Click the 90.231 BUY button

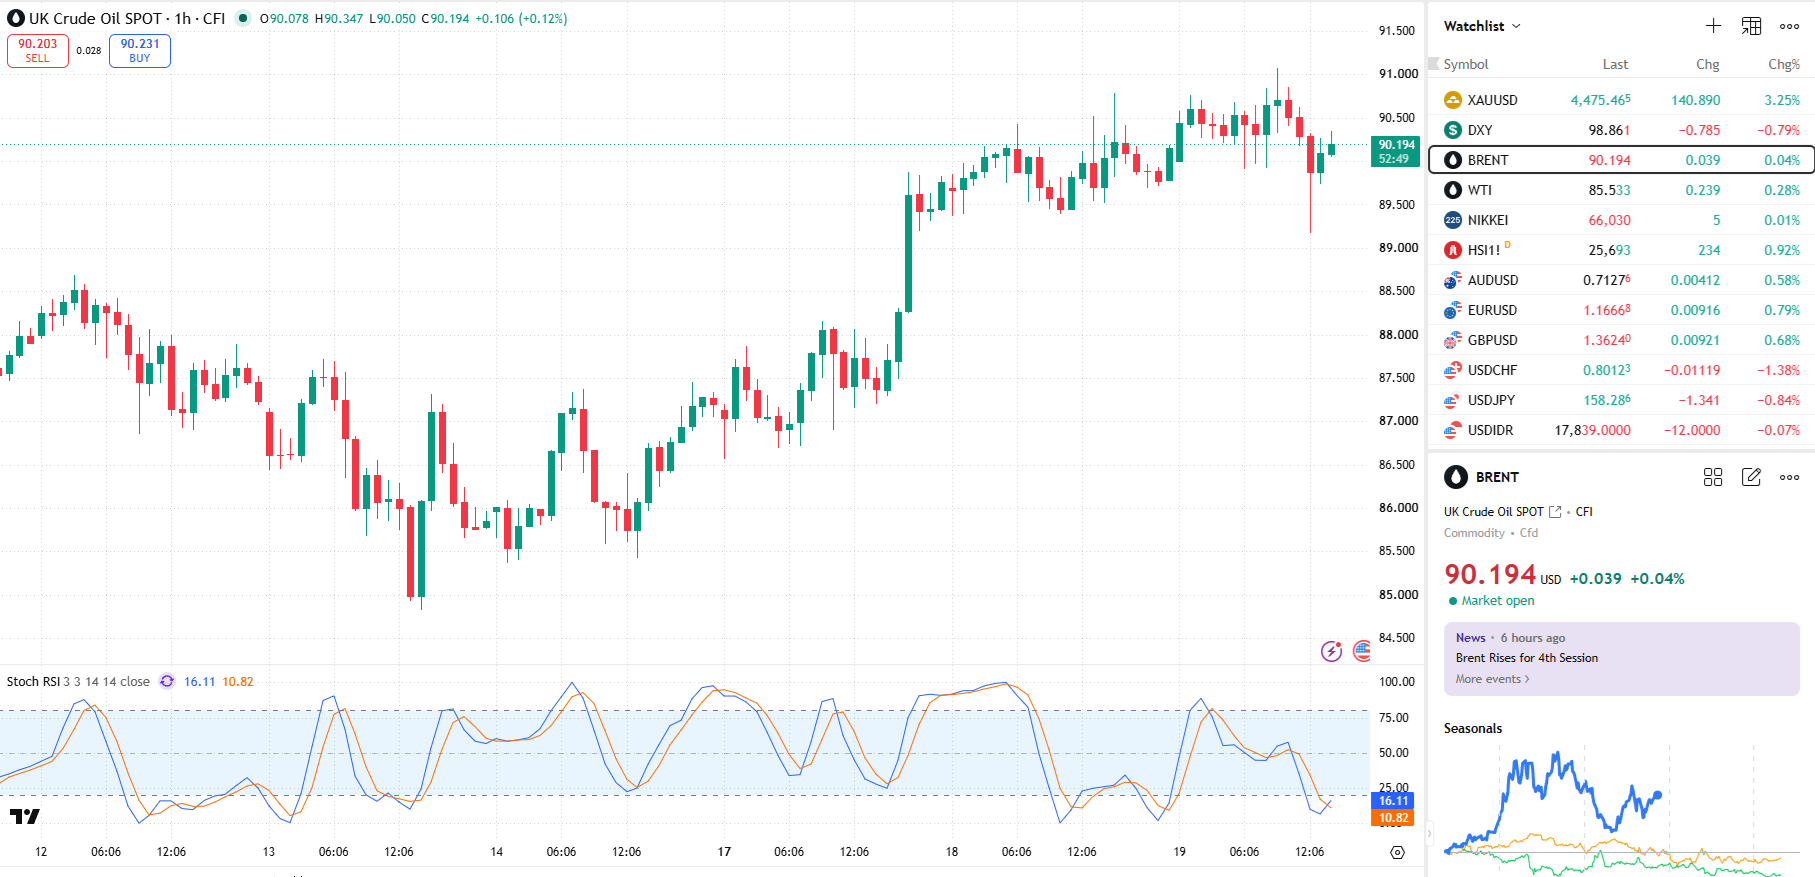tap(140, 51)
